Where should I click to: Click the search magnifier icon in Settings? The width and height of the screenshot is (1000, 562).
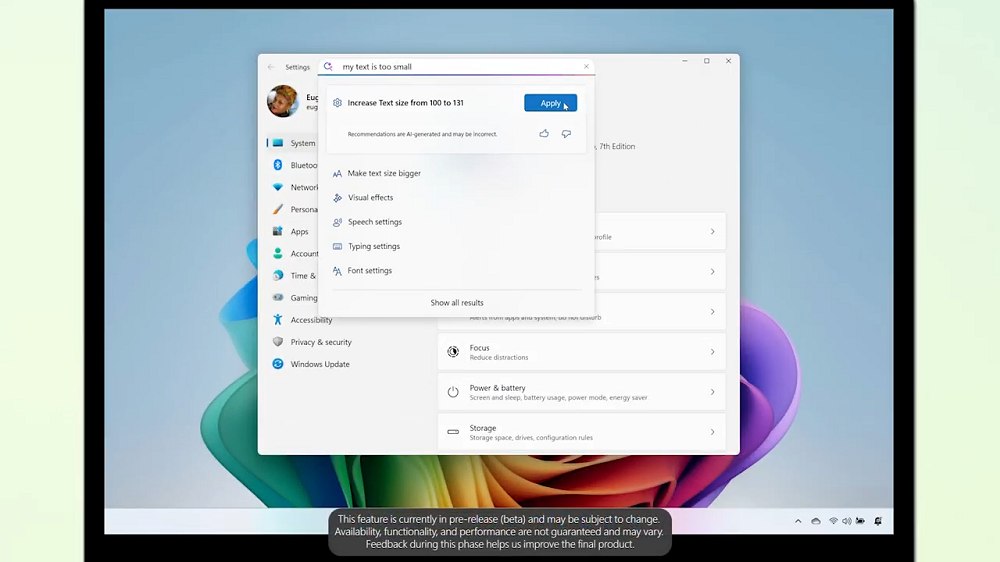pyautogui.click(x=328, y=66)
